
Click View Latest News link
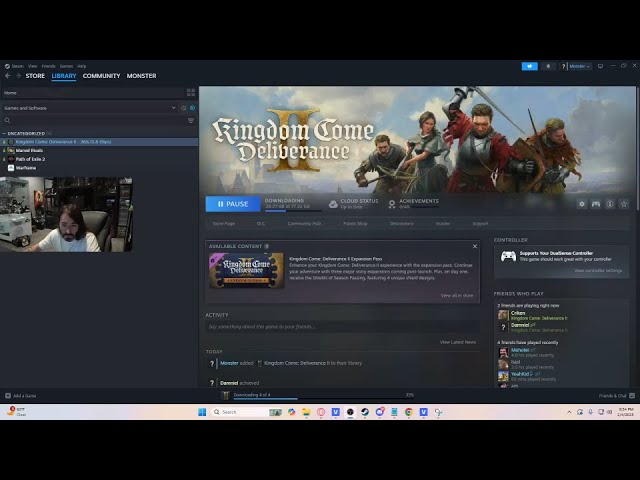(458, 342)
